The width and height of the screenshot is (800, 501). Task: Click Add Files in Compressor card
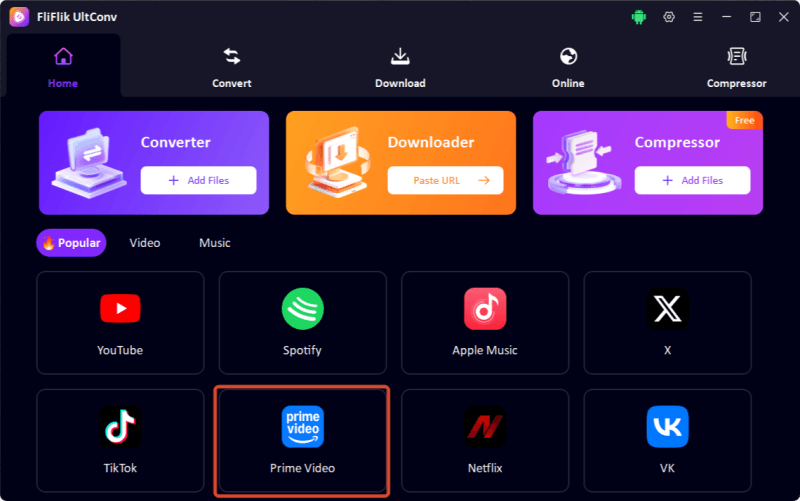tap(692, 180)
